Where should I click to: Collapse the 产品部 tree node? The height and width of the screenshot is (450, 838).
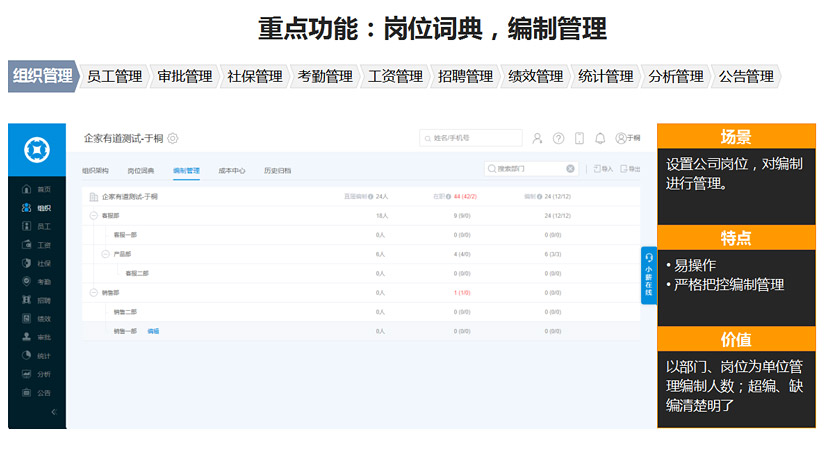106,254
